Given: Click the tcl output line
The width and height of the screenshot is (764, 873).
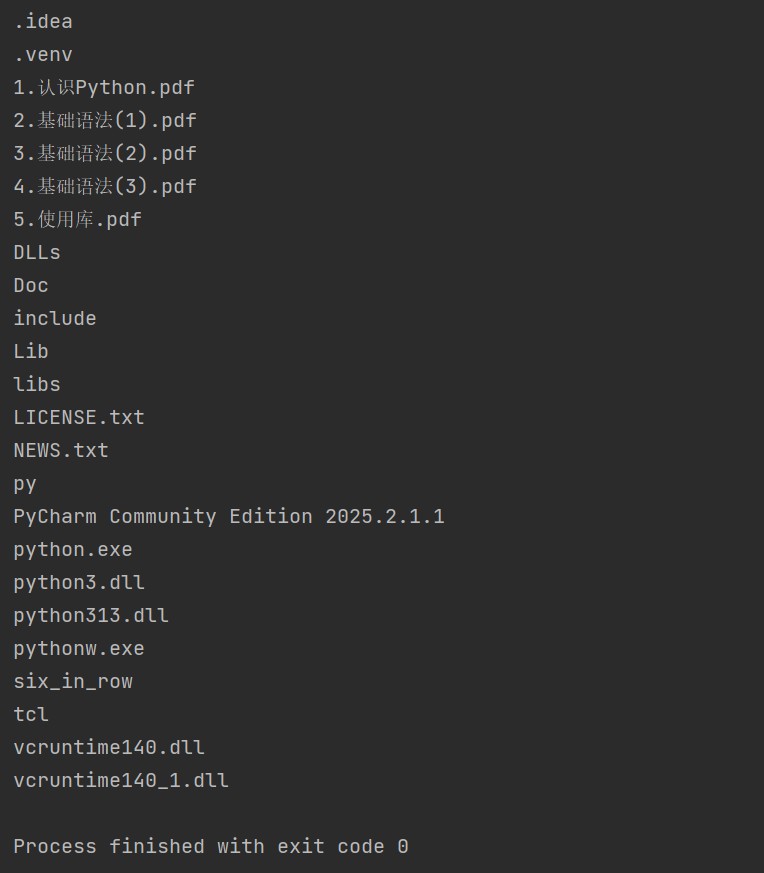Looking at the screenshot, I should [31, 715].
